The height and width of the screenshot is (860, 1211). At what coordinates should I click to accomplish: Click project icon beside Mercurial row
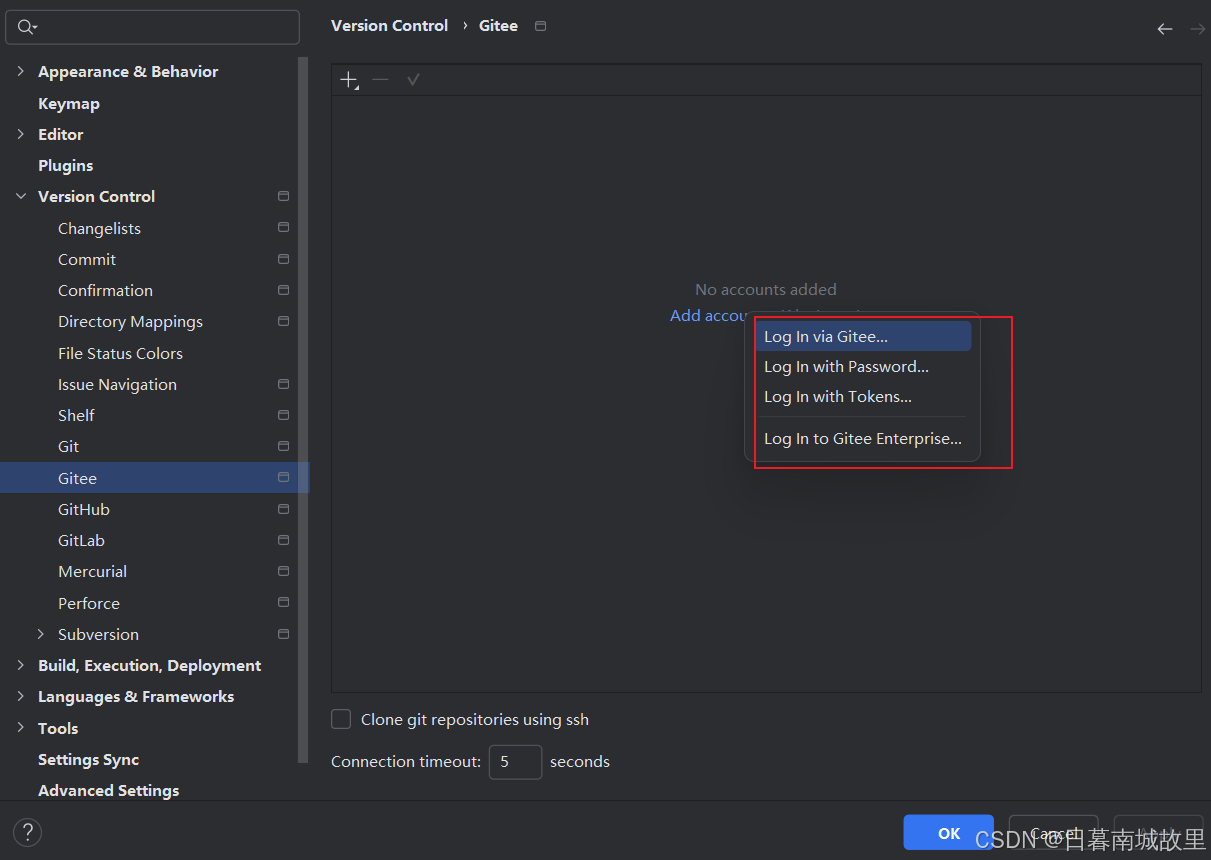click(x=284, y=571)
